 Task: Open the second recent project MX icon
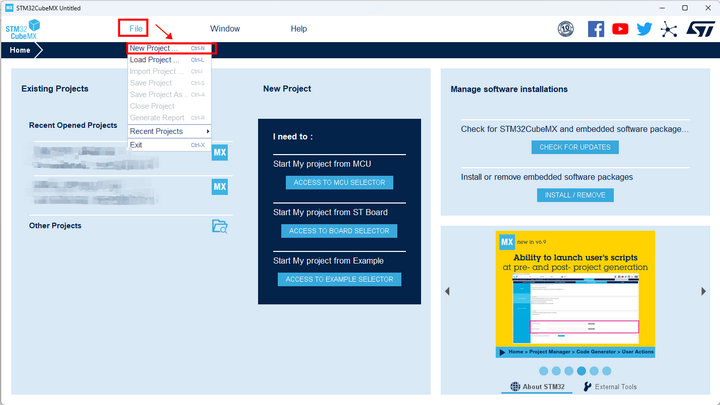(220, 187)
